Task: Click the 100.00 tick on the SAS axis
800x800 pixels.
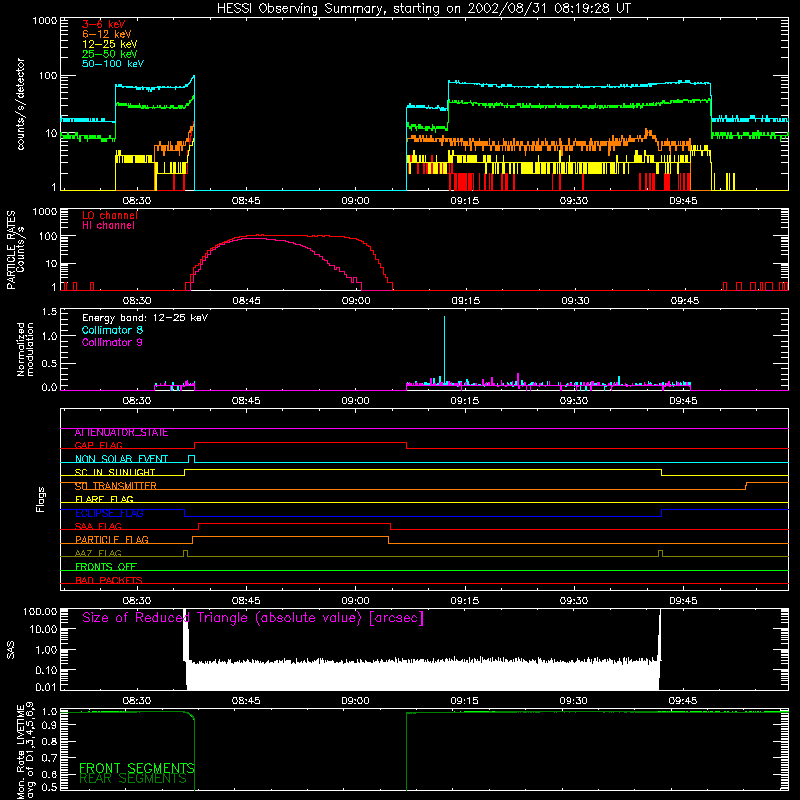Action: click(40, 612)
